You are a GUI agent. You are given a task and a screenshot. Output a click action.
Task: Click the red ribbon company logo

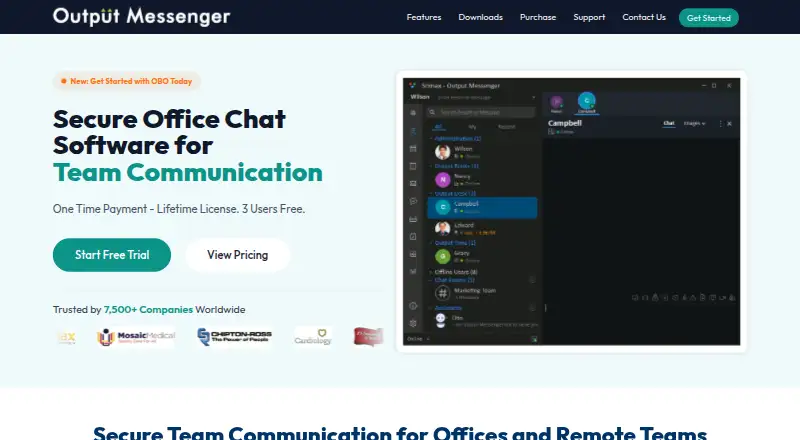[368, 337]
